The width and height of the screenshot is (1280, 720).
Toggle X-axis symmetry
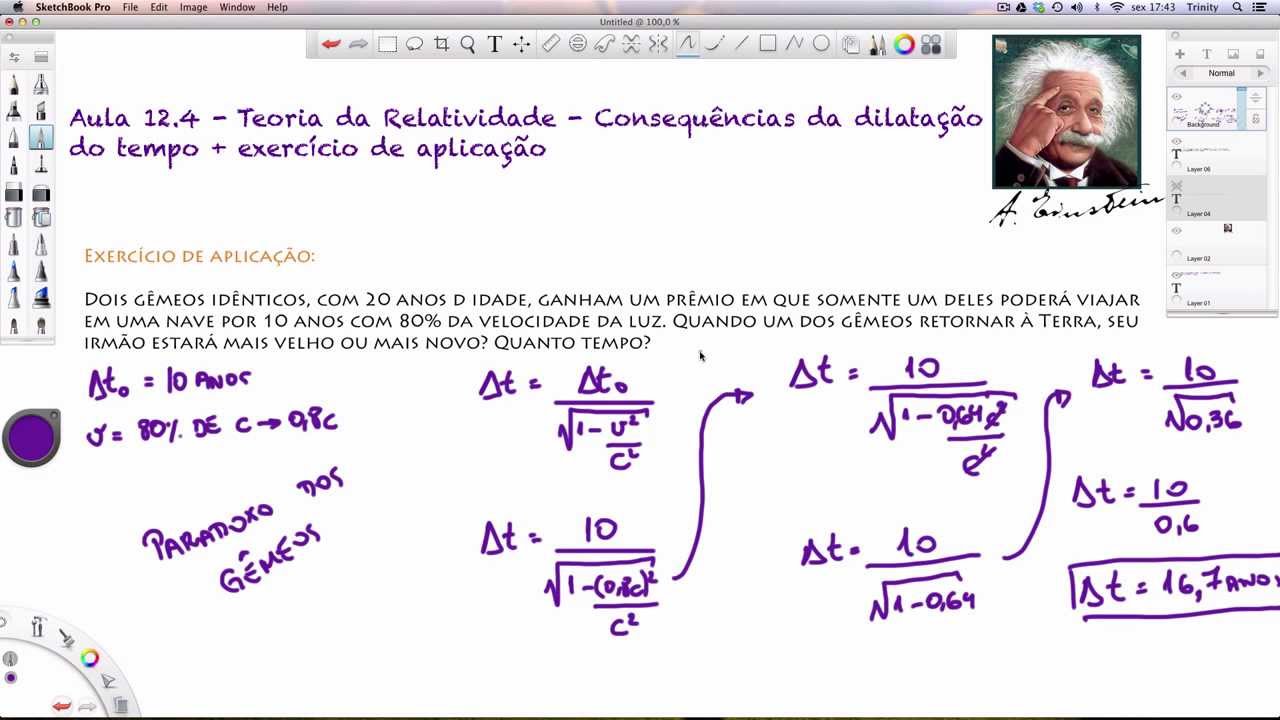pos(631,44)
